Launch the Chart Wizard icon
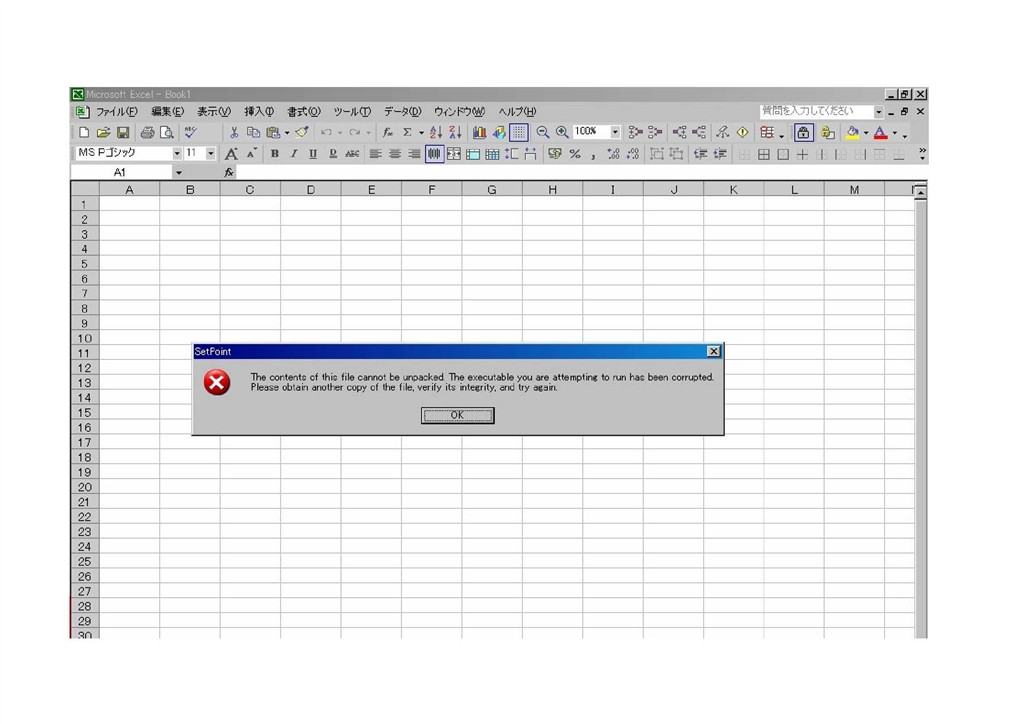Image resolution: width=1024 pixels, height=724 pixels. click(x=479, y=133)
